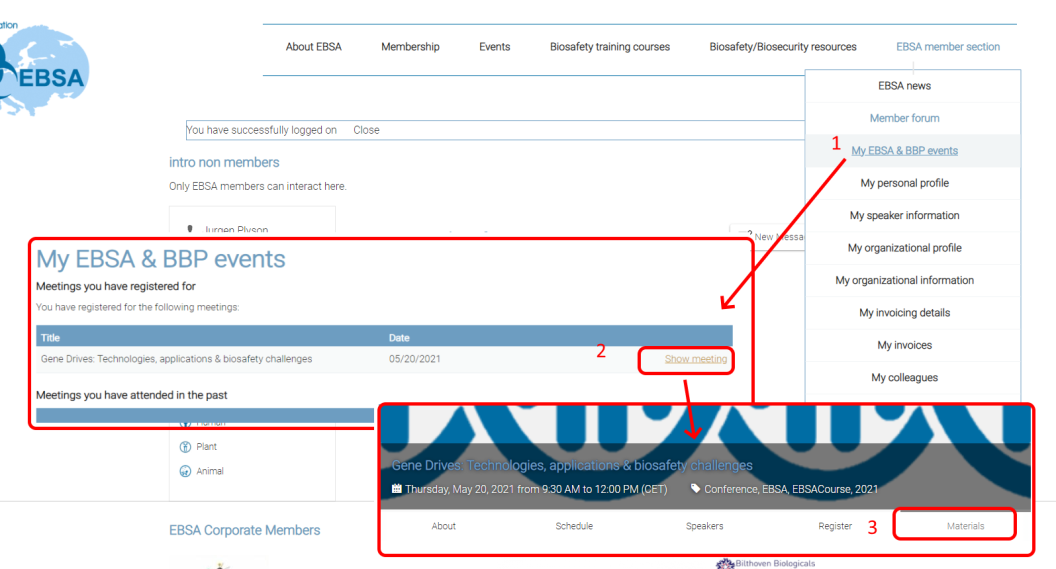
Task: Open My invoicing details
Action: click(904, 312)
